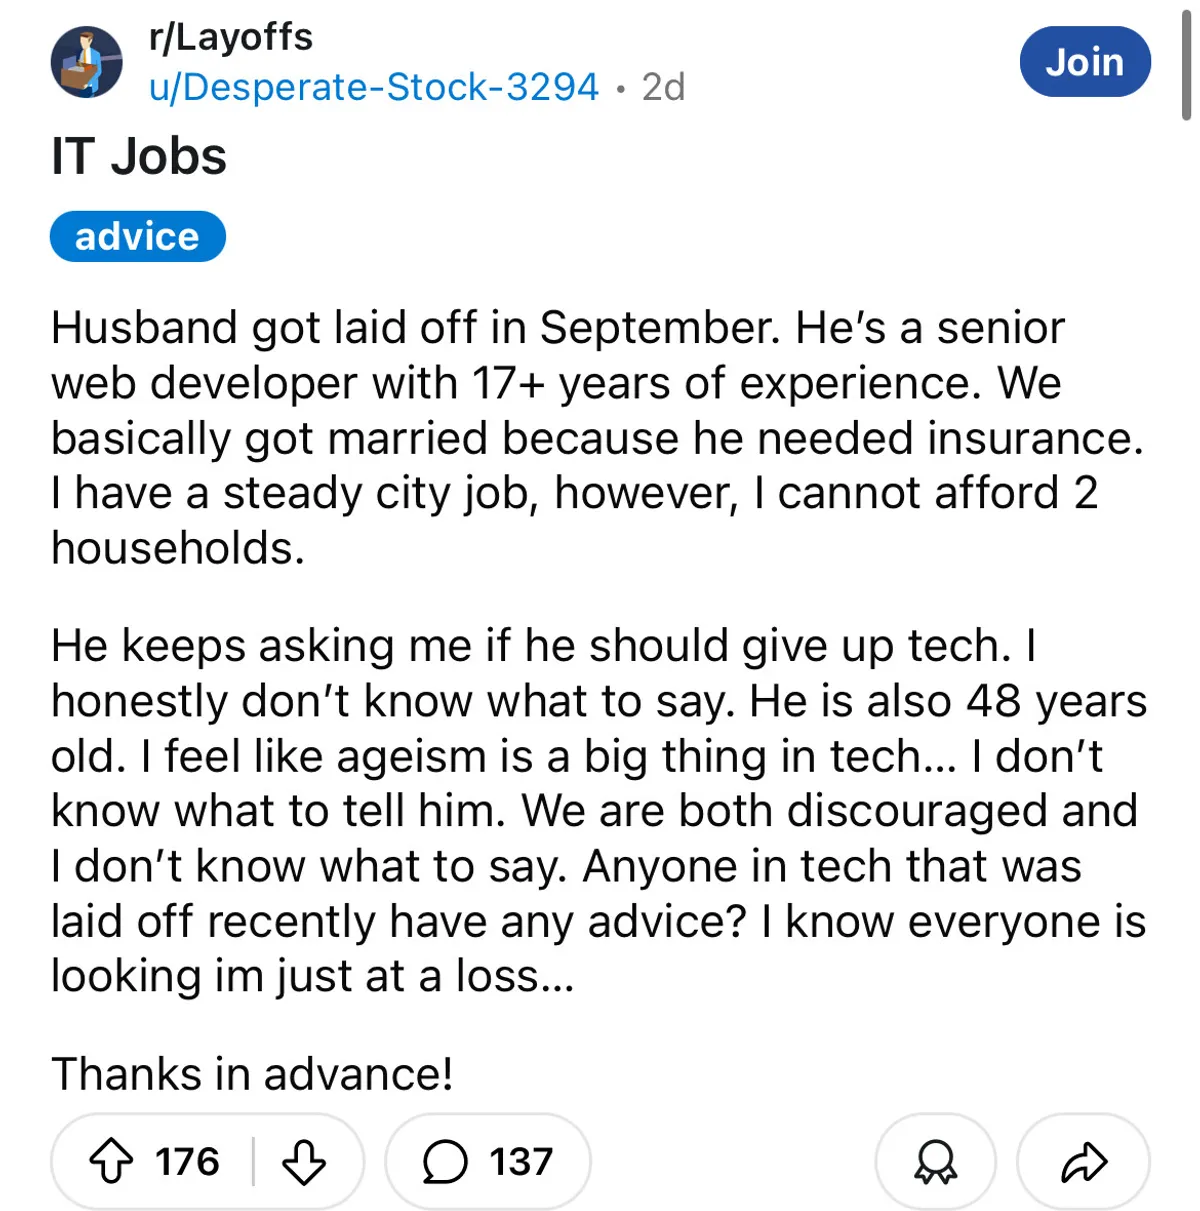Open comments via speech bubble icon
1200x1211 pixels.
tap(445, 1162)
